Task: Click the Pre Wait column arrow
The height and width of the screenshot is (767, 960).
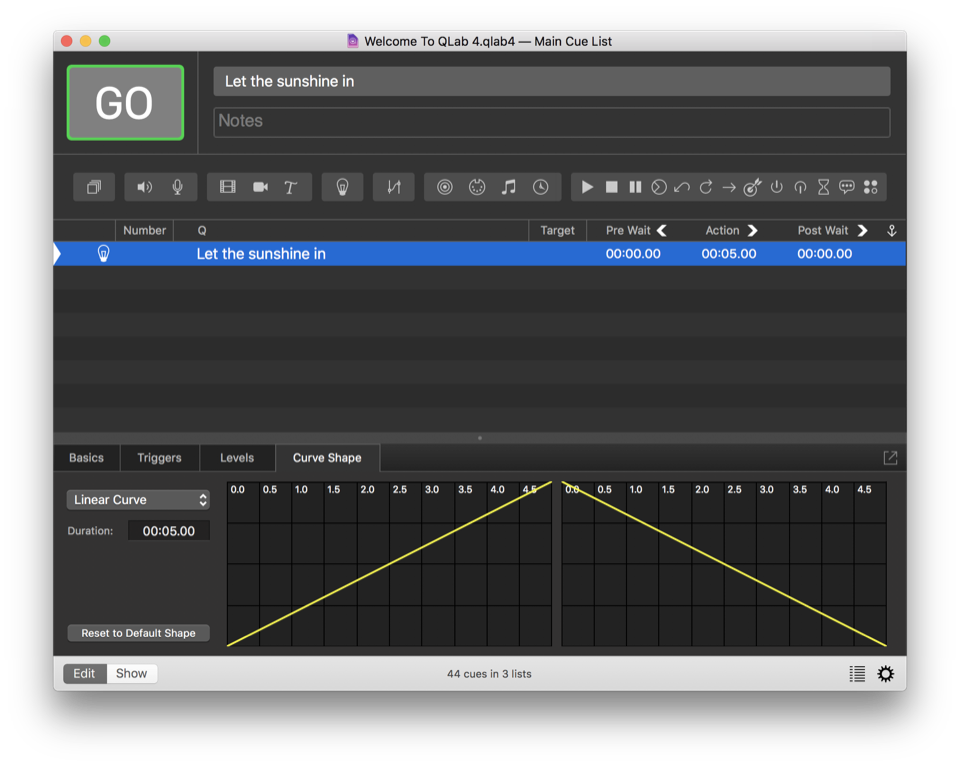Action: [x=662, y=230]
